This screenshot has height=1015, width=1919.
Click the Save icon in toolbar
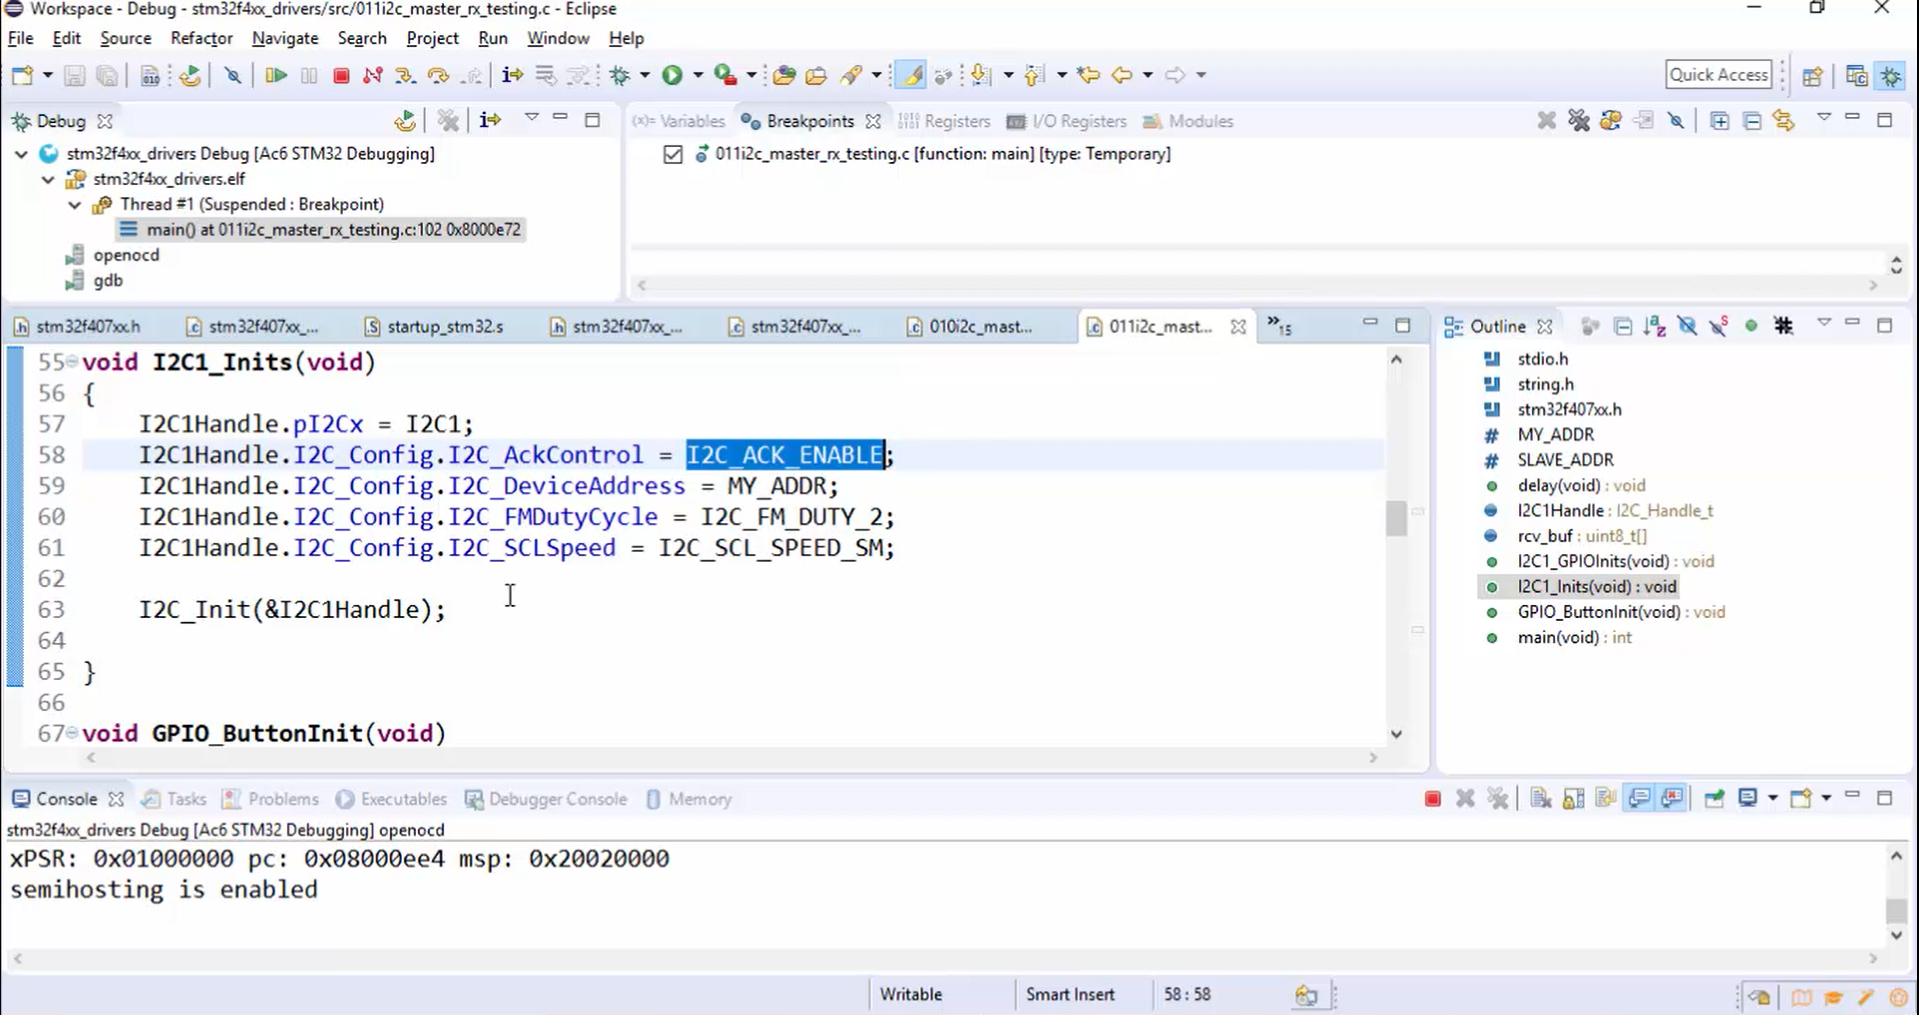tap(74, 75)
